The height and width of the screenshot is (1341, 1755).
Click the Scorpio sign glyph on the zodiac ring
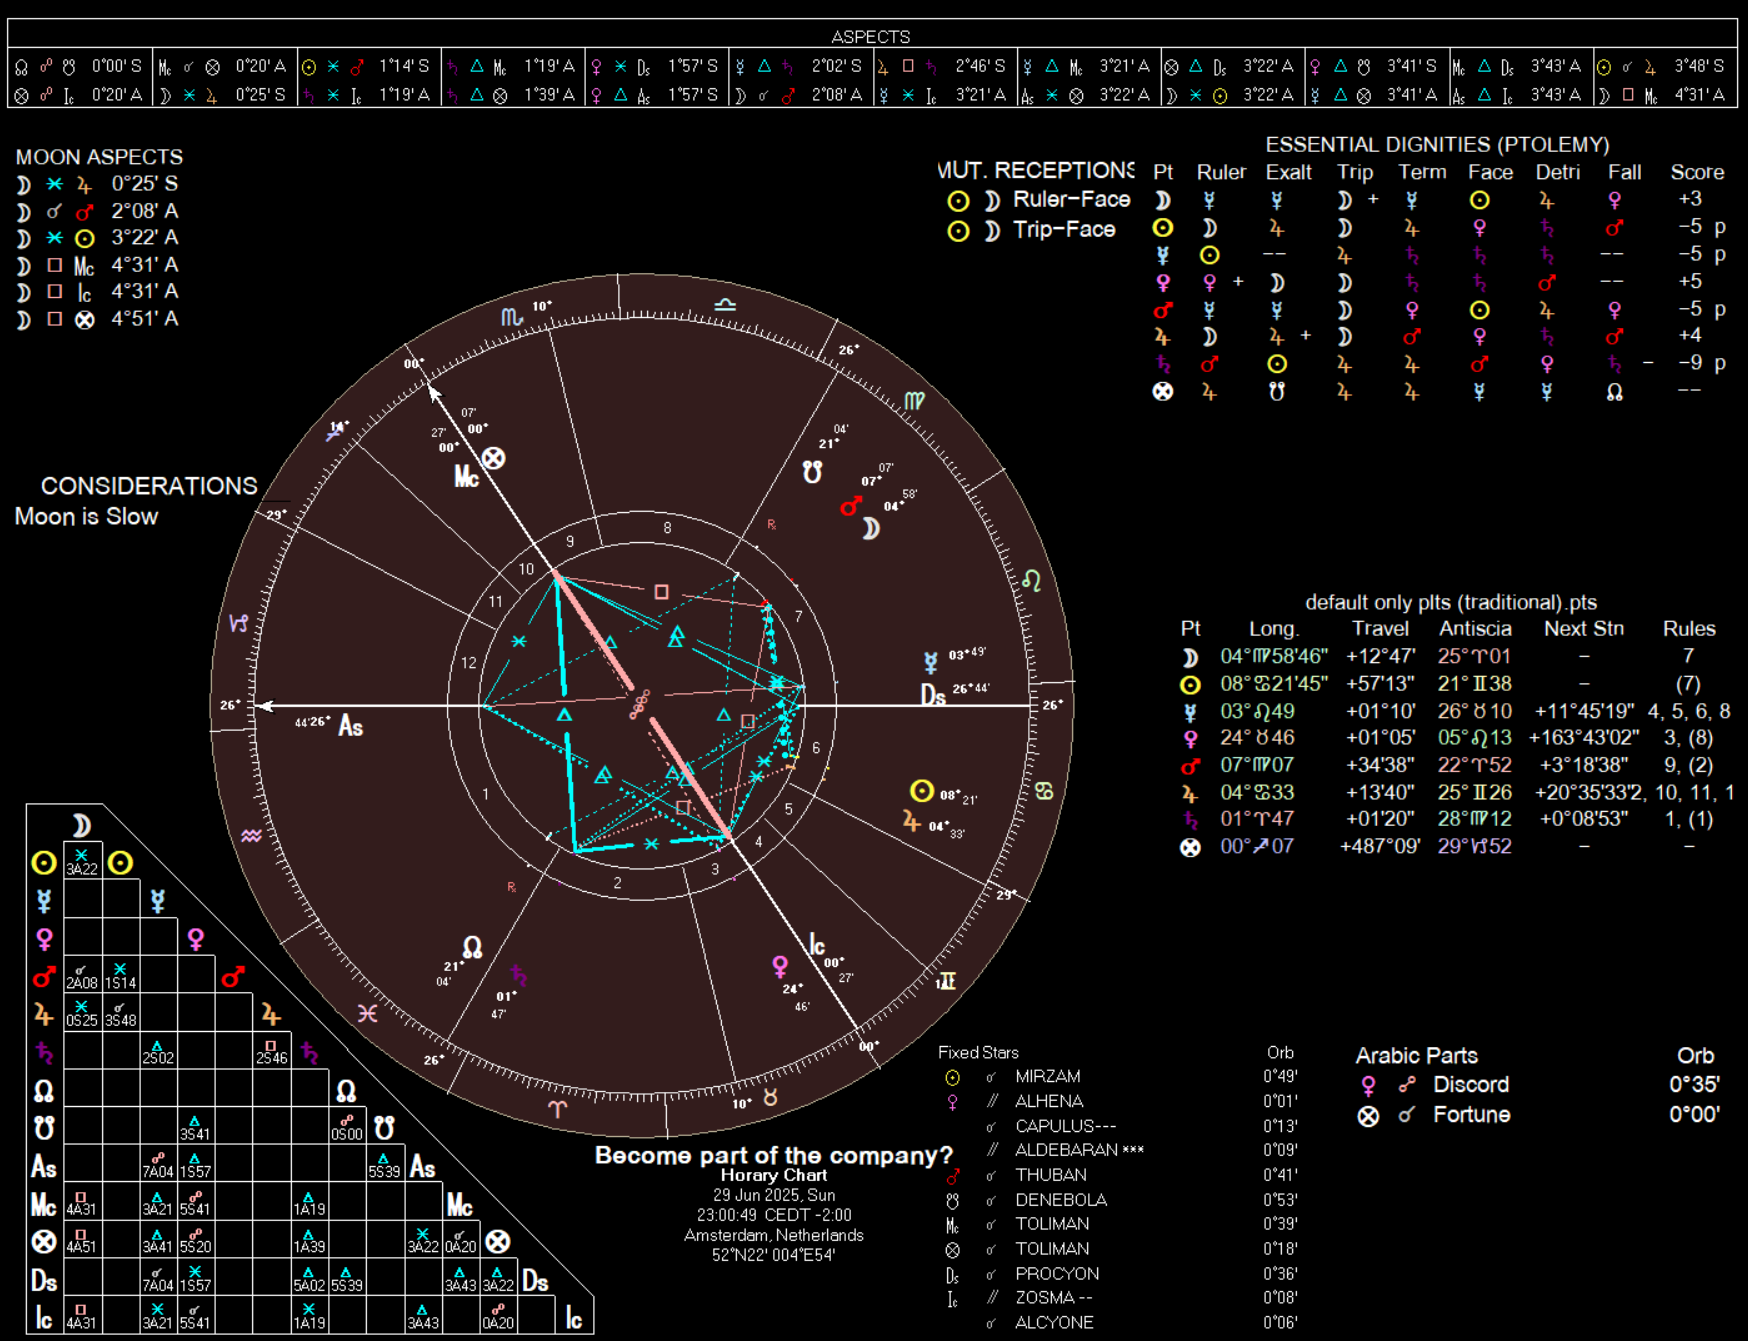(x=511, y=317)
